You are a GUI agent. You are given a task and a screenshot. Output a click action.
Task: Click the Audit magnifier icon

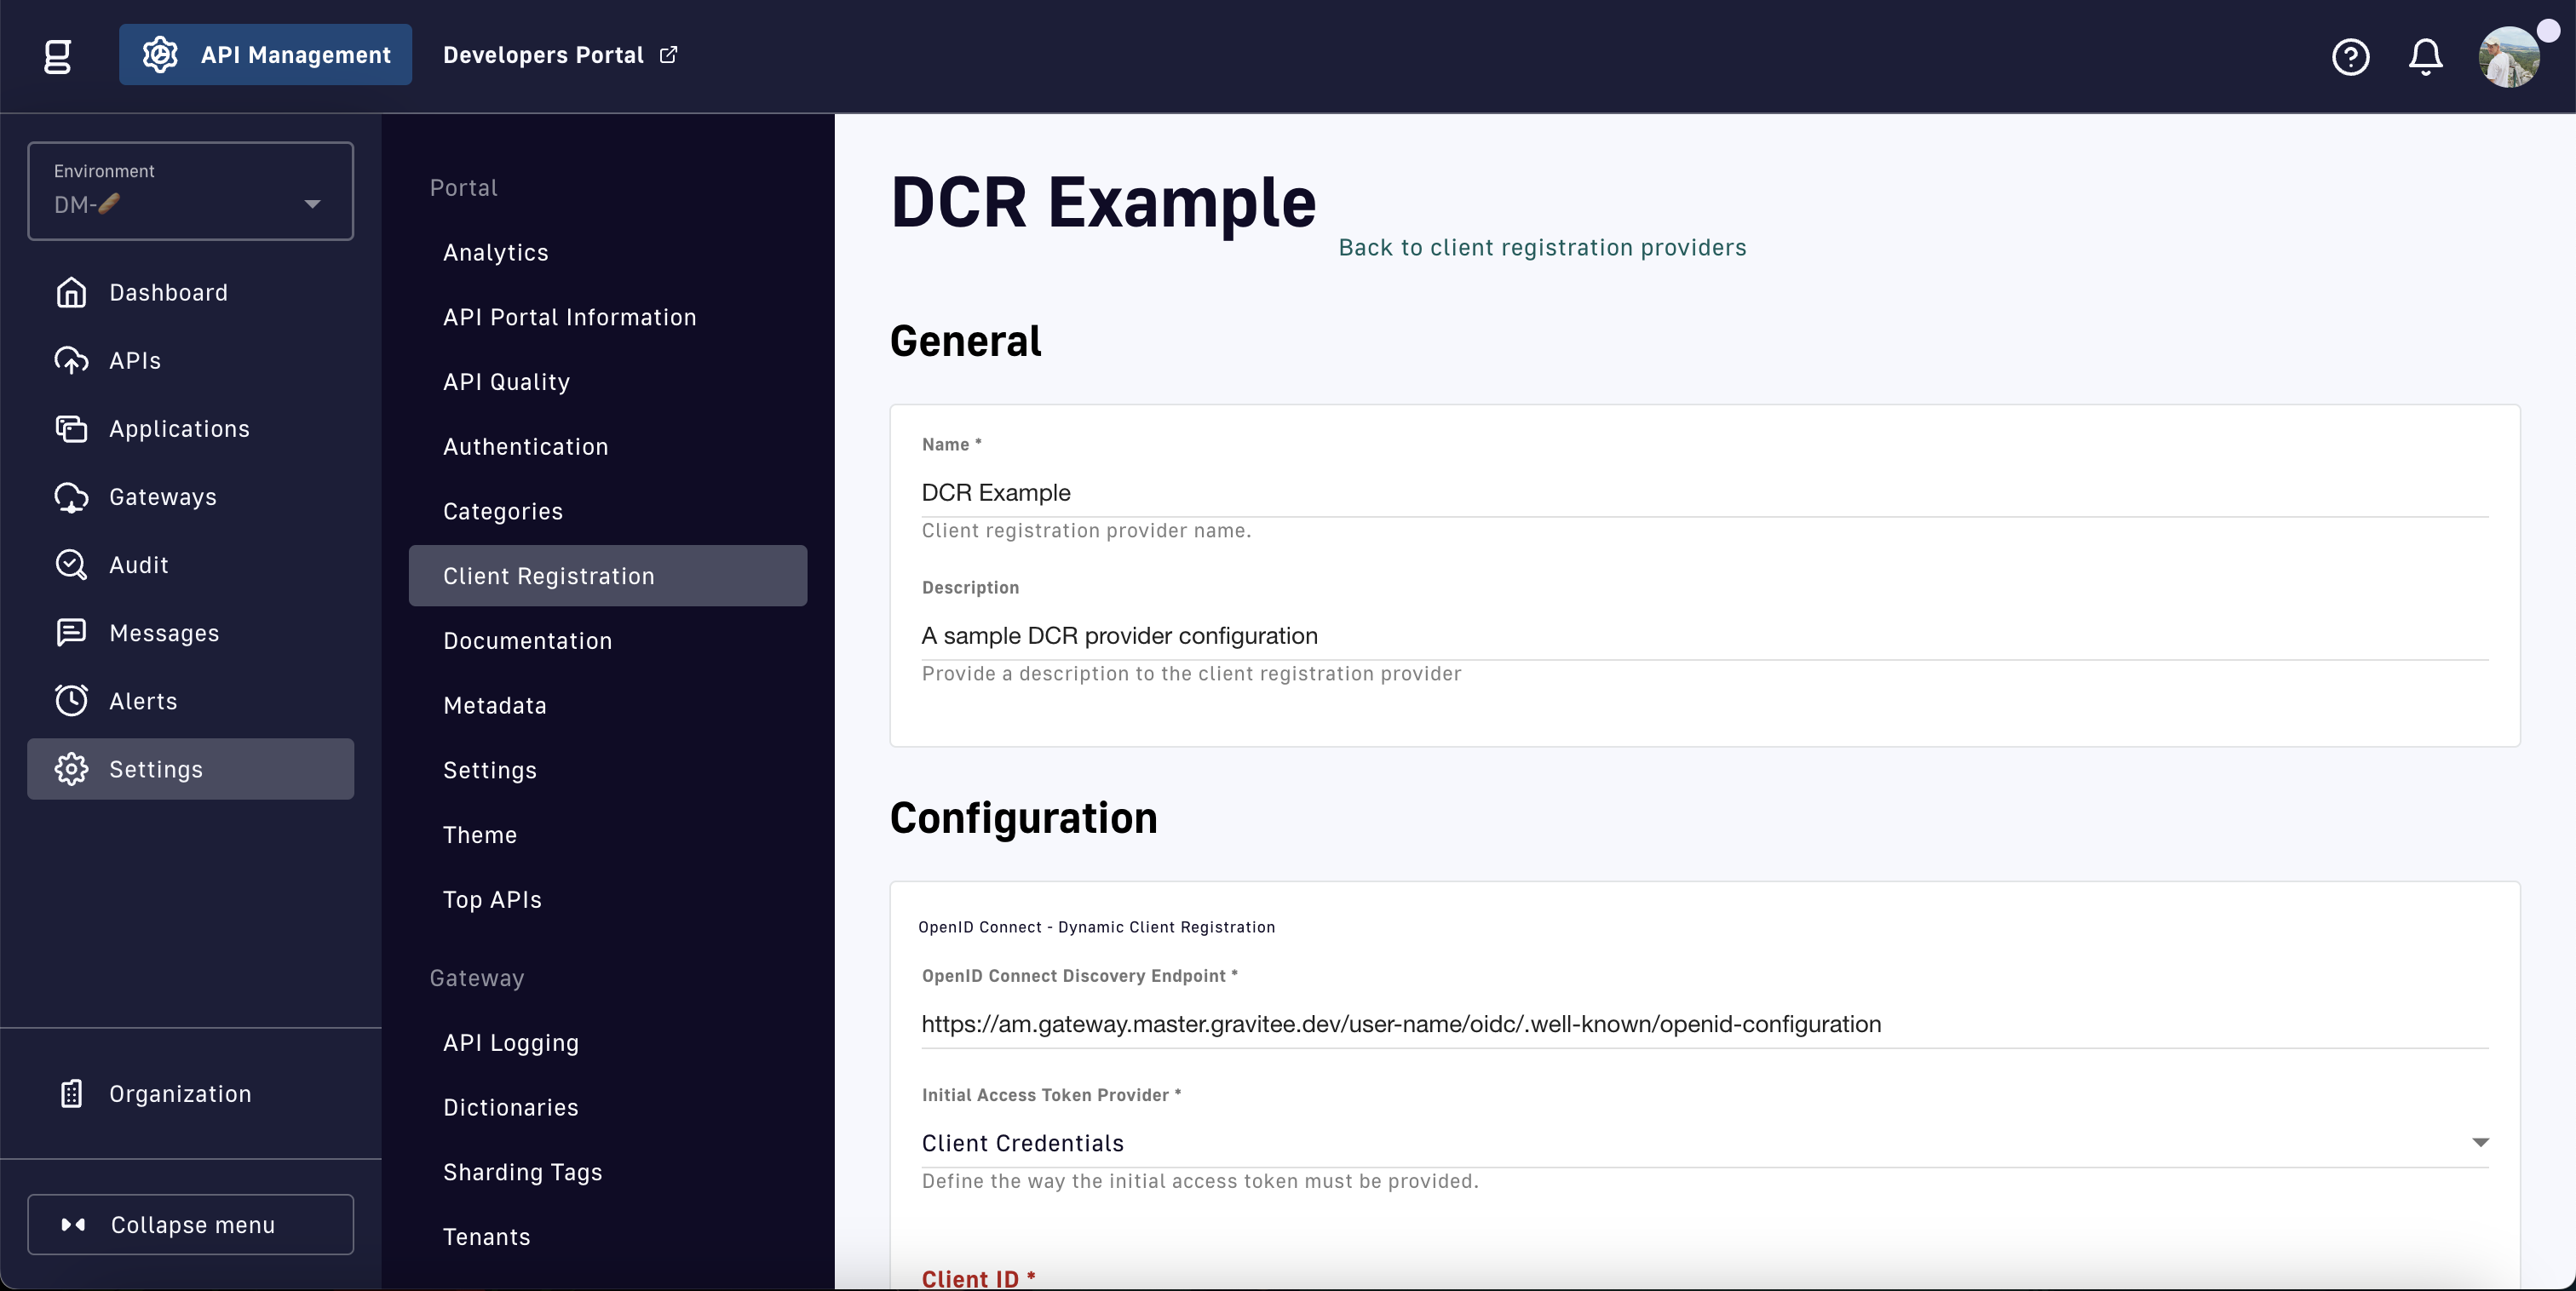[x=71, y=565]
